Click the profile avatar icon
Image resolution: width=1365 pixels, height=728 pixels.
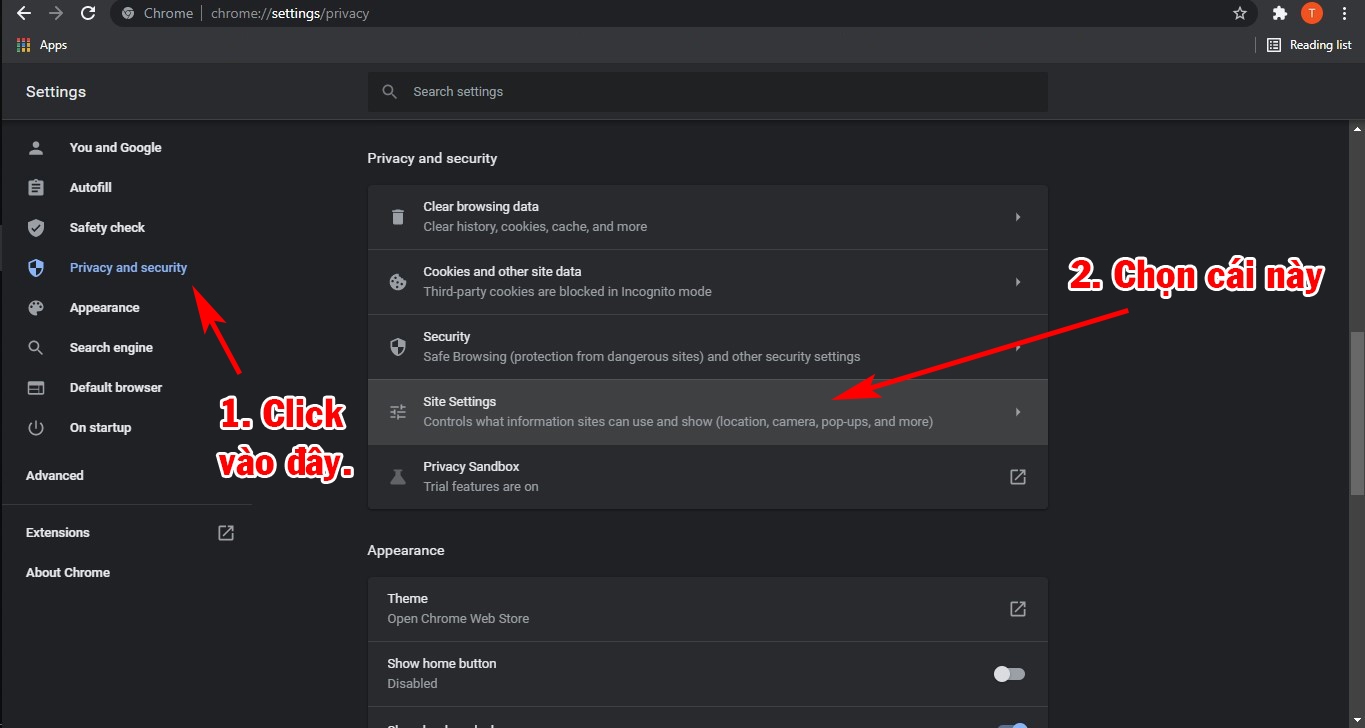pyautogui.click(x=1311, y=14)
